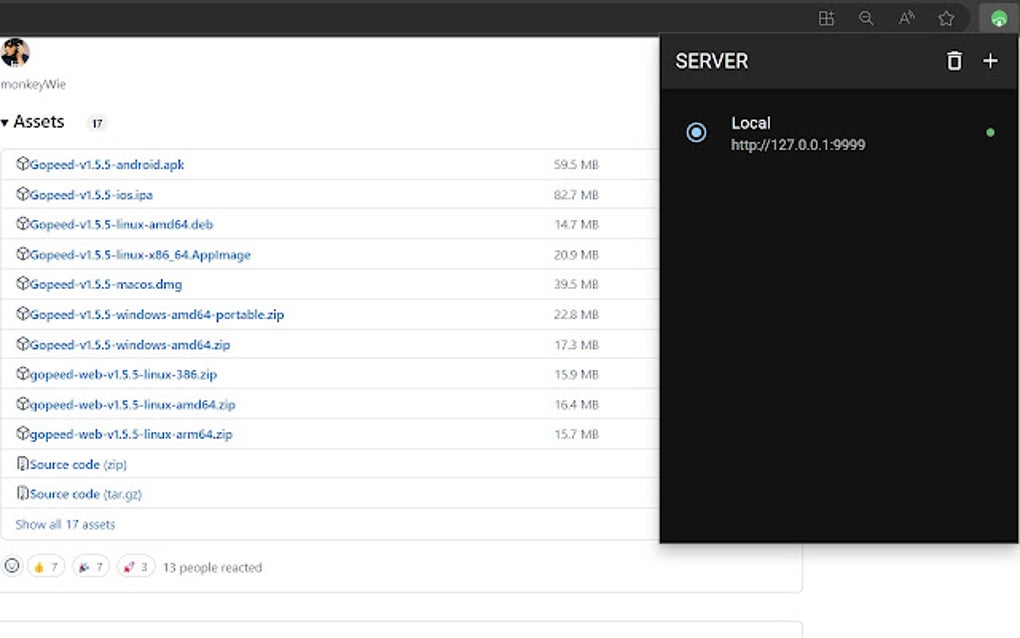Toggle the thumbs up reaction
The height and width of the screenshot is (638, 1020).
click(x=46, y=567)
